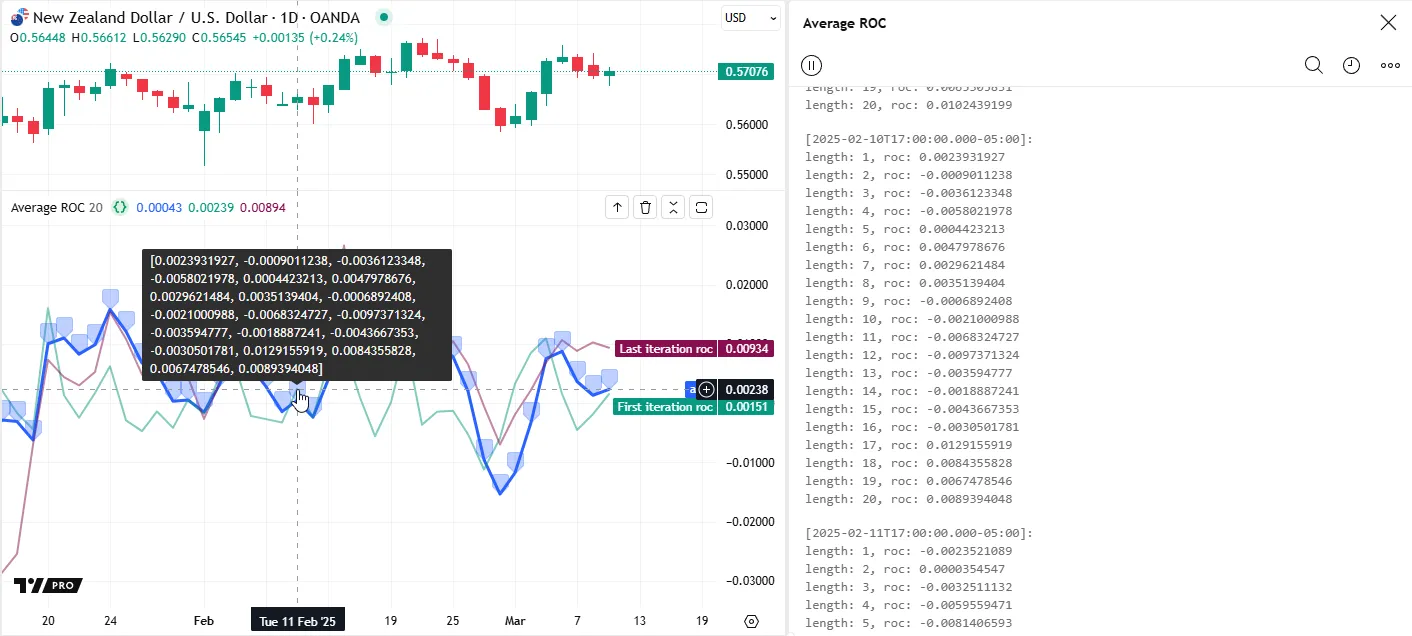The height and width of the screenshot is (636, 1412).
Task: Click the 0.57076 current price label
Action: click(x=745, y=71)
